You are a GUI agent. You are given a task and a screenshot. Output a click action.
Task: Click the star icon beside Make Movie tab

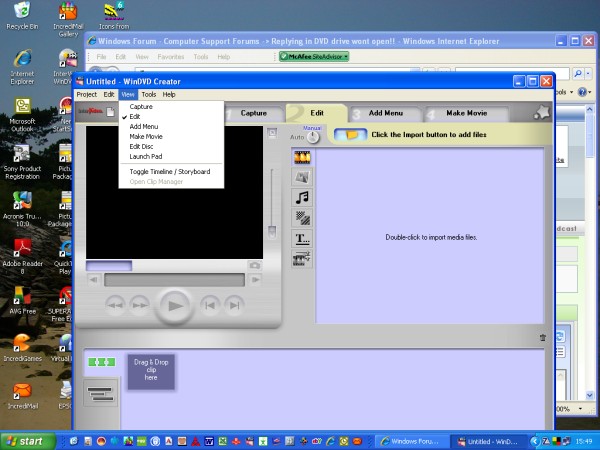541,112
